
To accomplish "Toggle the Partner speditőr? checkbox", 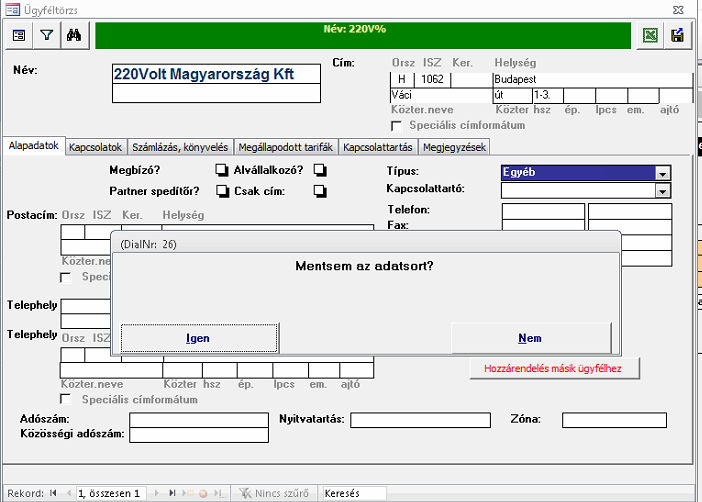I will tap(222, 191).
